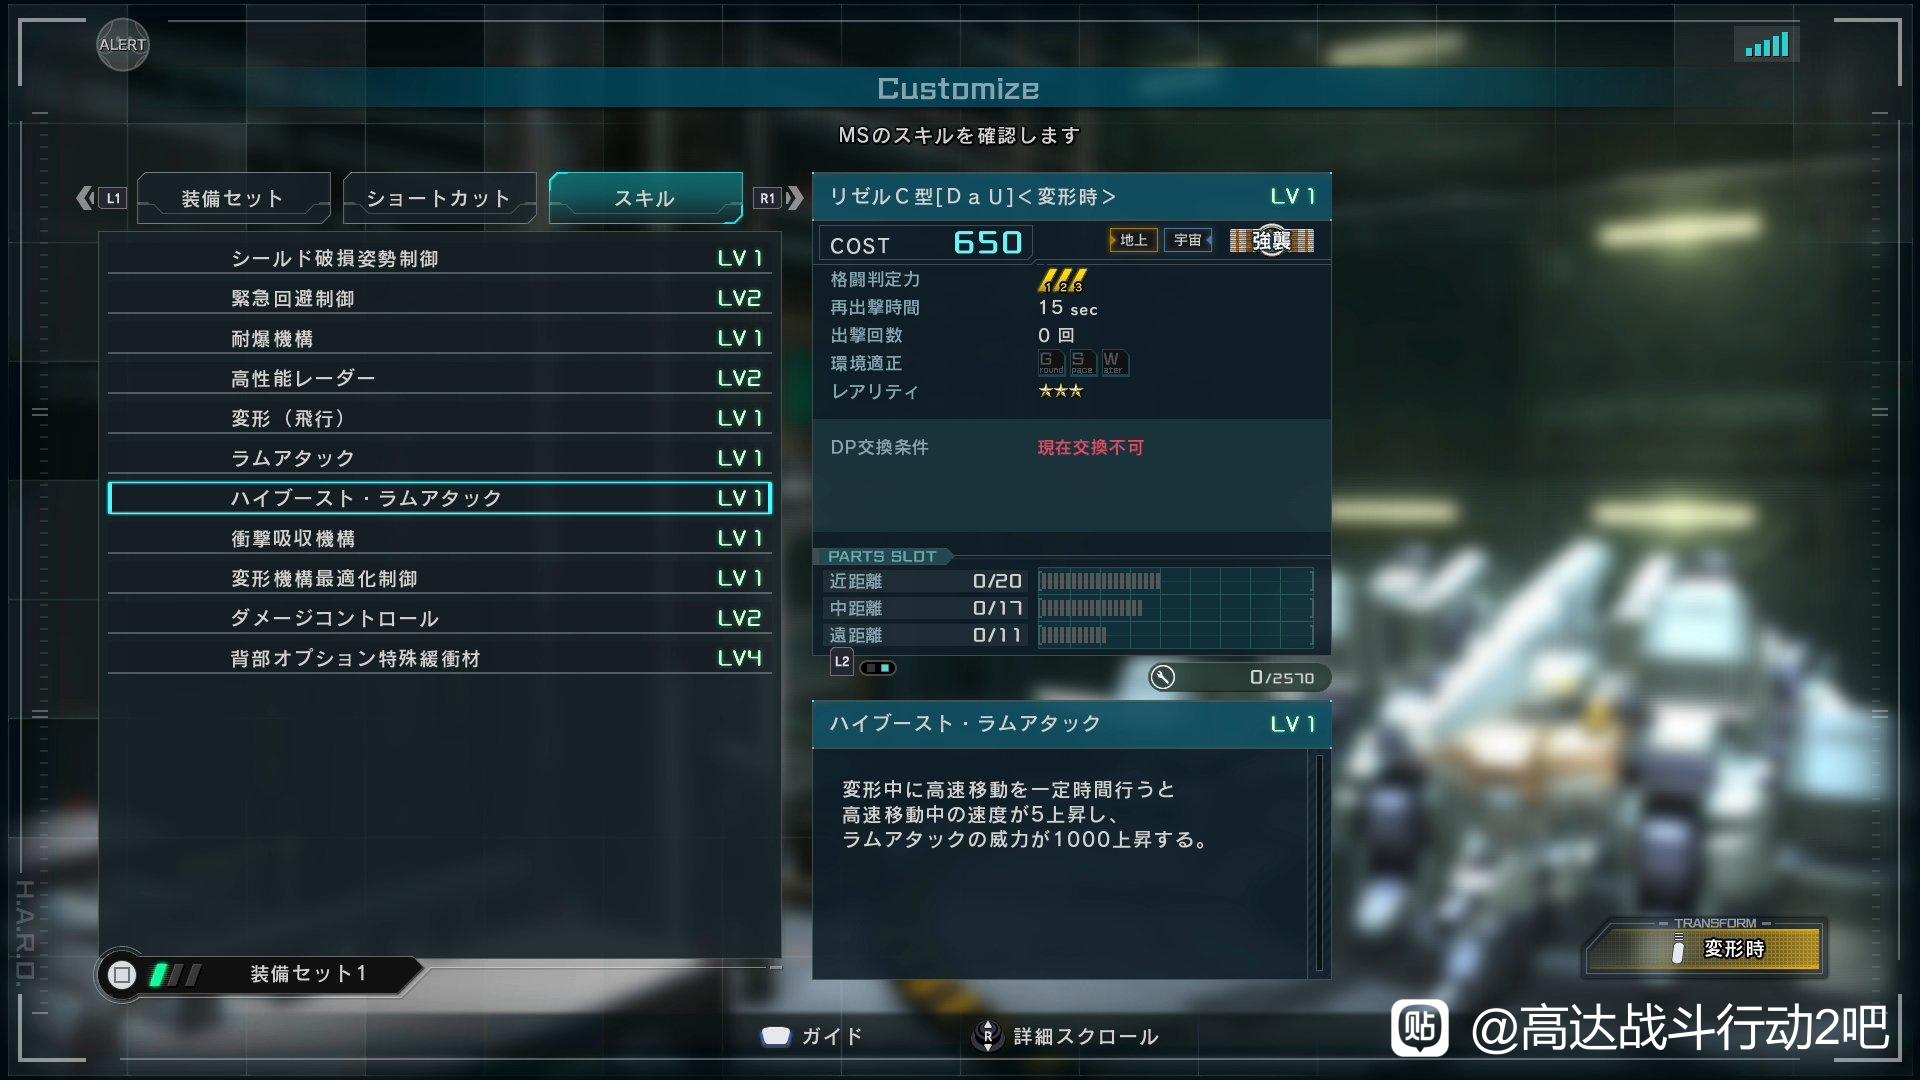Click the L2 button icon
1920x1080 pixels.
pyautogui.click(x=842, y=662)
